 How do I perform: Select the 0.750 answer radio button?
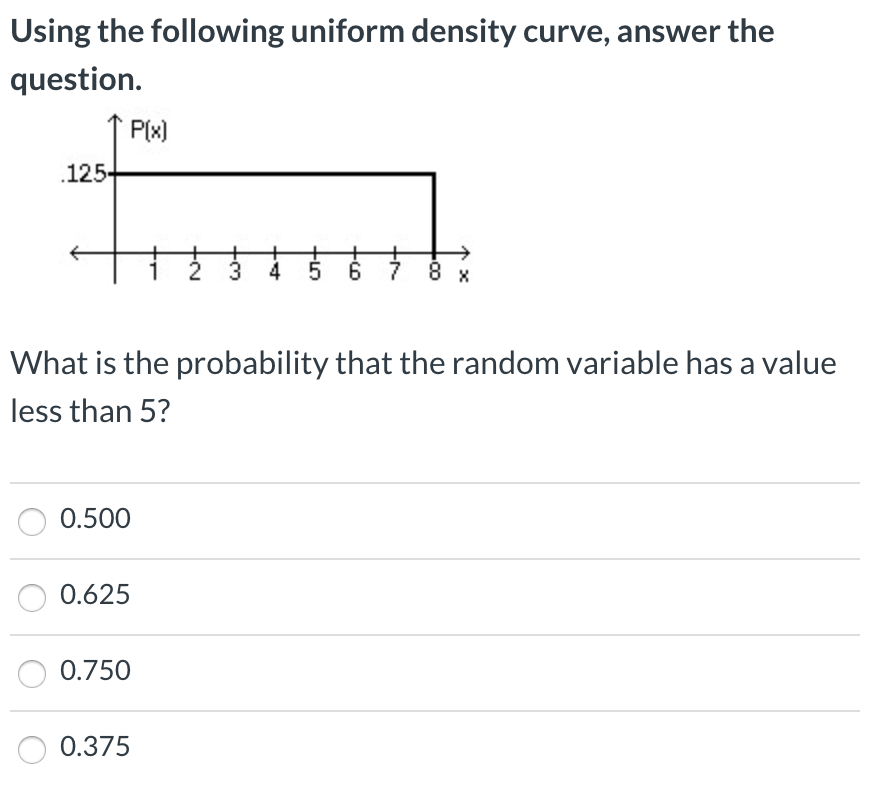tap(31, 671)
